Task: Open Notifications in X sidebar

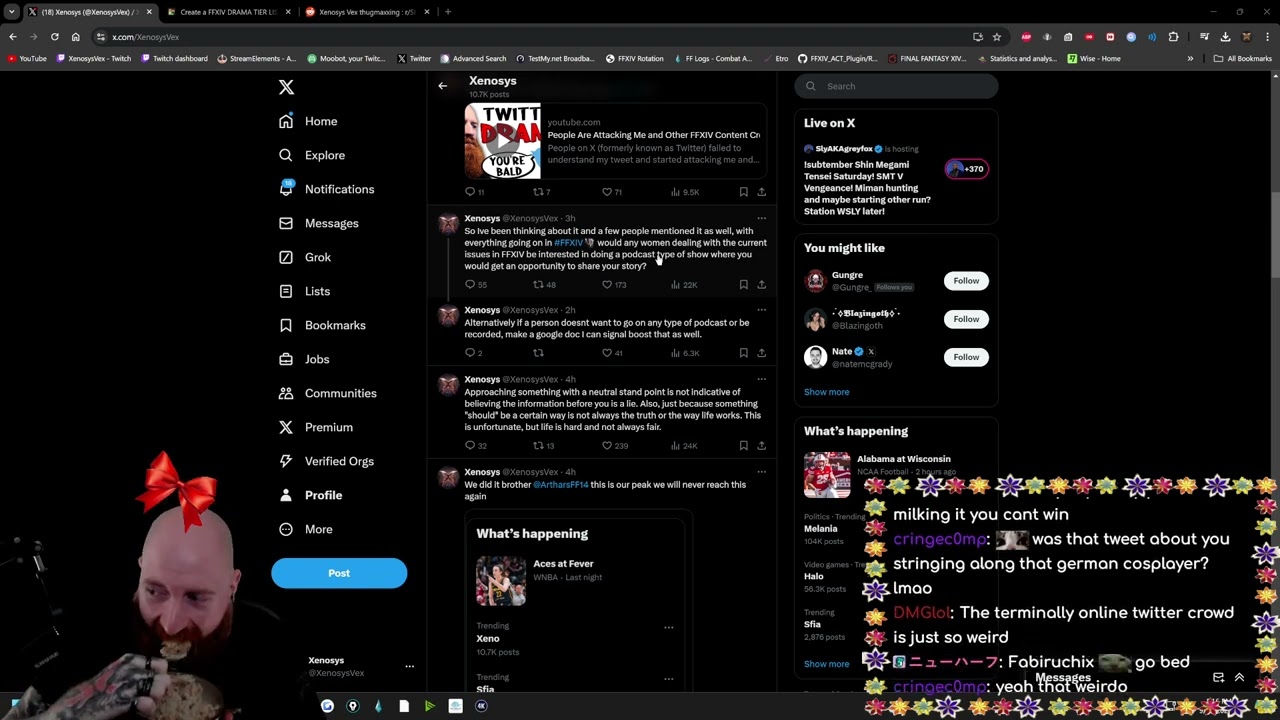Action: click(326, 189)
